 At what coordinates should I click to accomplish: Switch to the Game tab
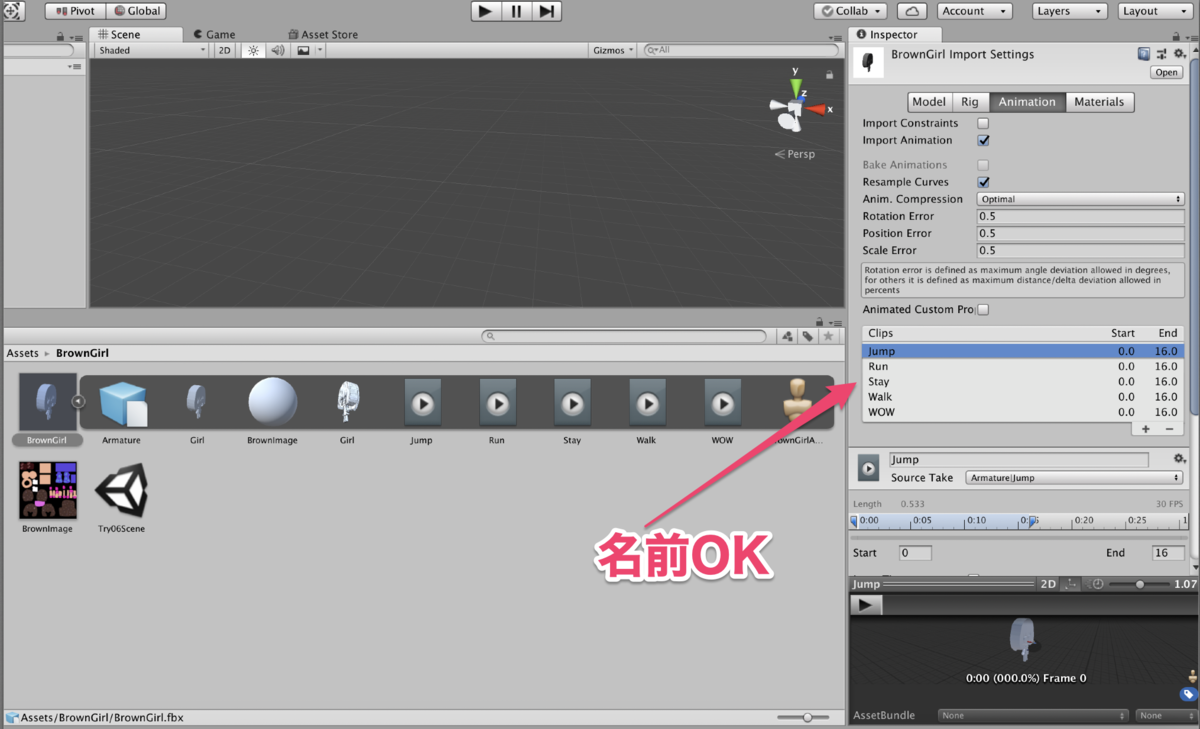pyautogui.click(x=215, y=34)
